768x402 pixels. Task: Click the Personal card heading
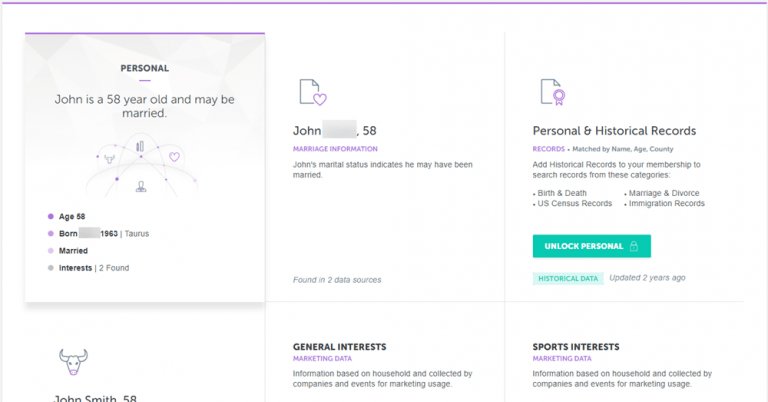(x=144, y=69)
